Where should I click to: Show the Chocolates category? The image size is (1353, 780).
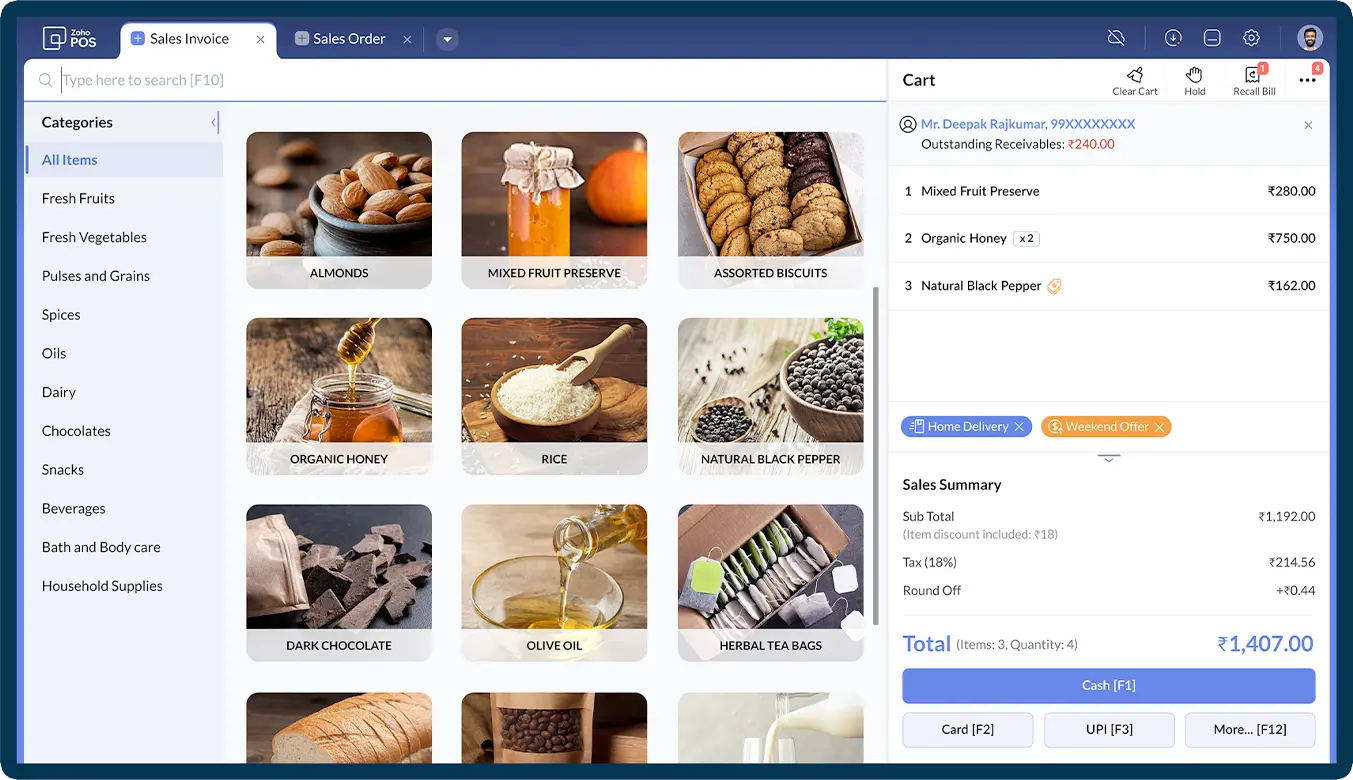[125, 431]
